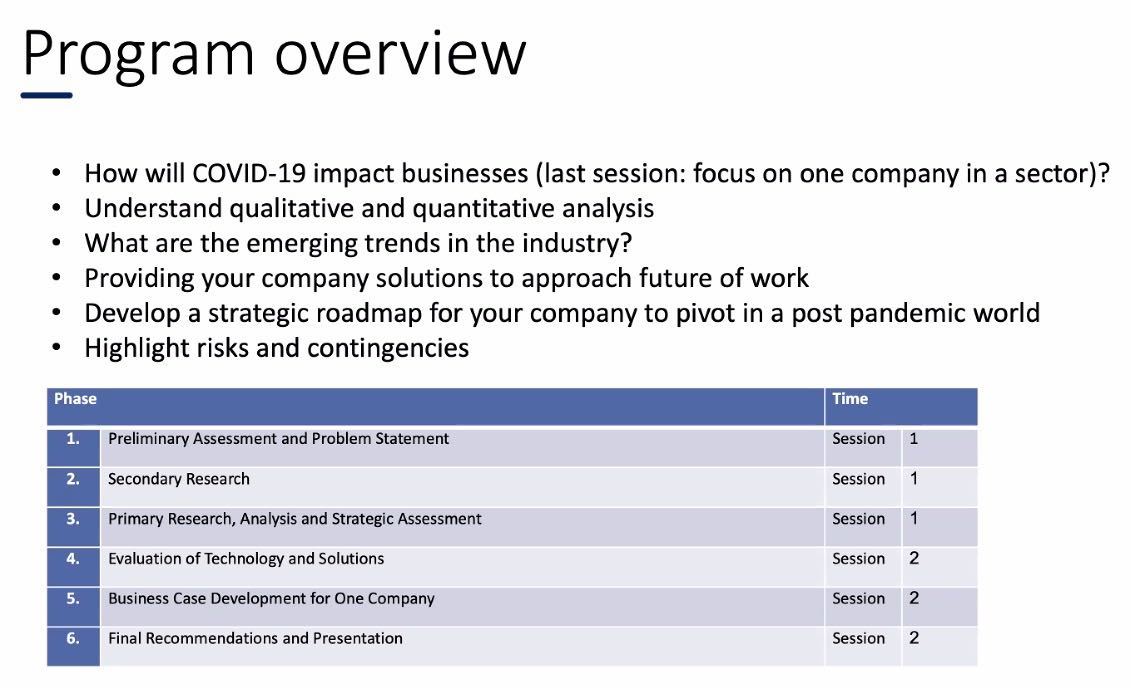
Task: Click the qualitative and quantitative analysis bullet
Action: click(x=369, y=208)
